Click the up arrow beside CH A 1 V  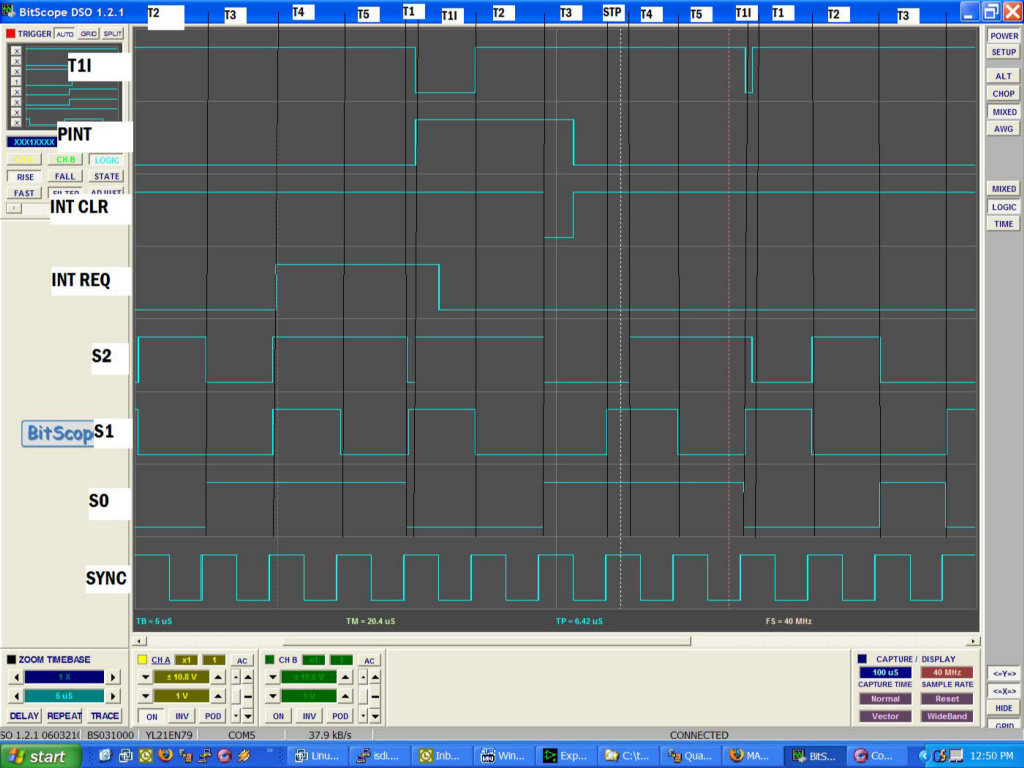219,696
